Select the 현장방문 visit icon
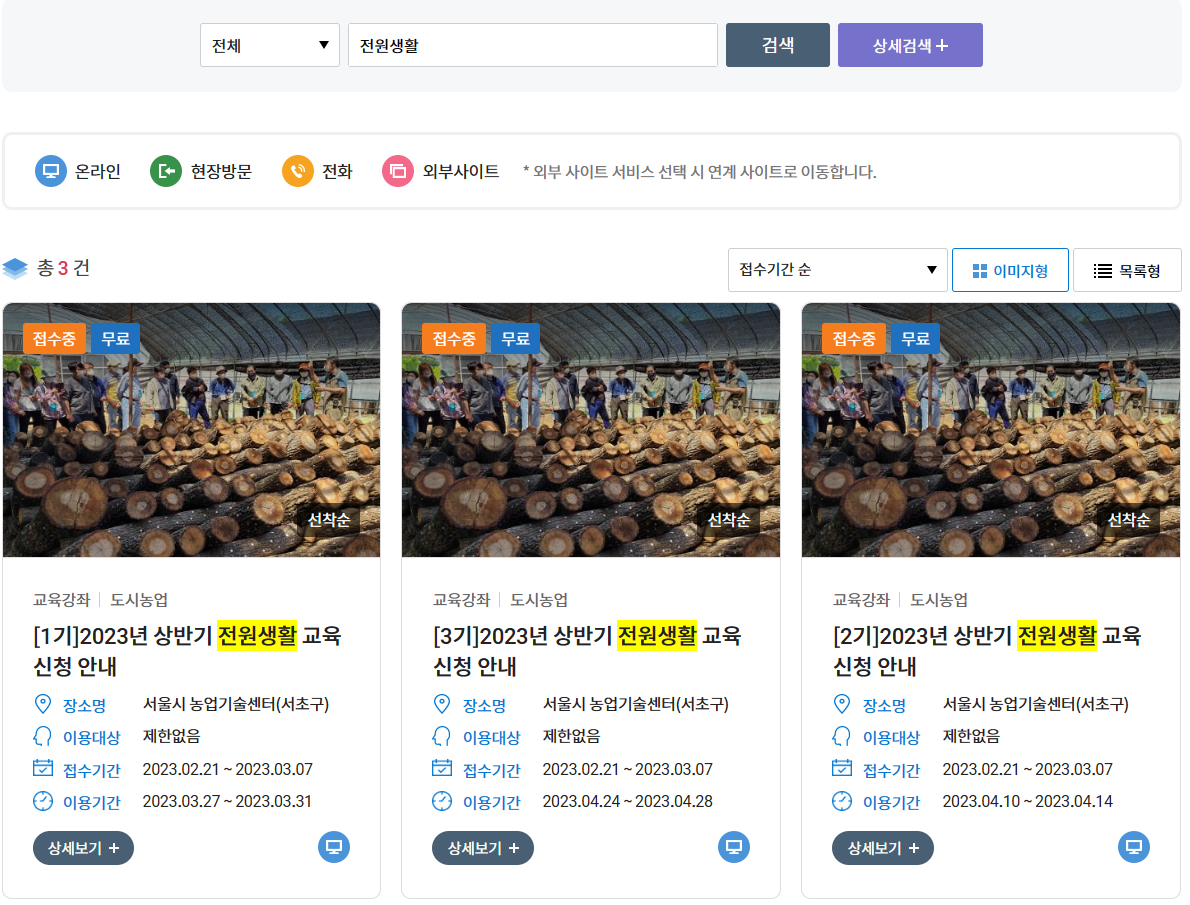The height and width of the screenshot is (905, 1190). (x=168, y=171)
